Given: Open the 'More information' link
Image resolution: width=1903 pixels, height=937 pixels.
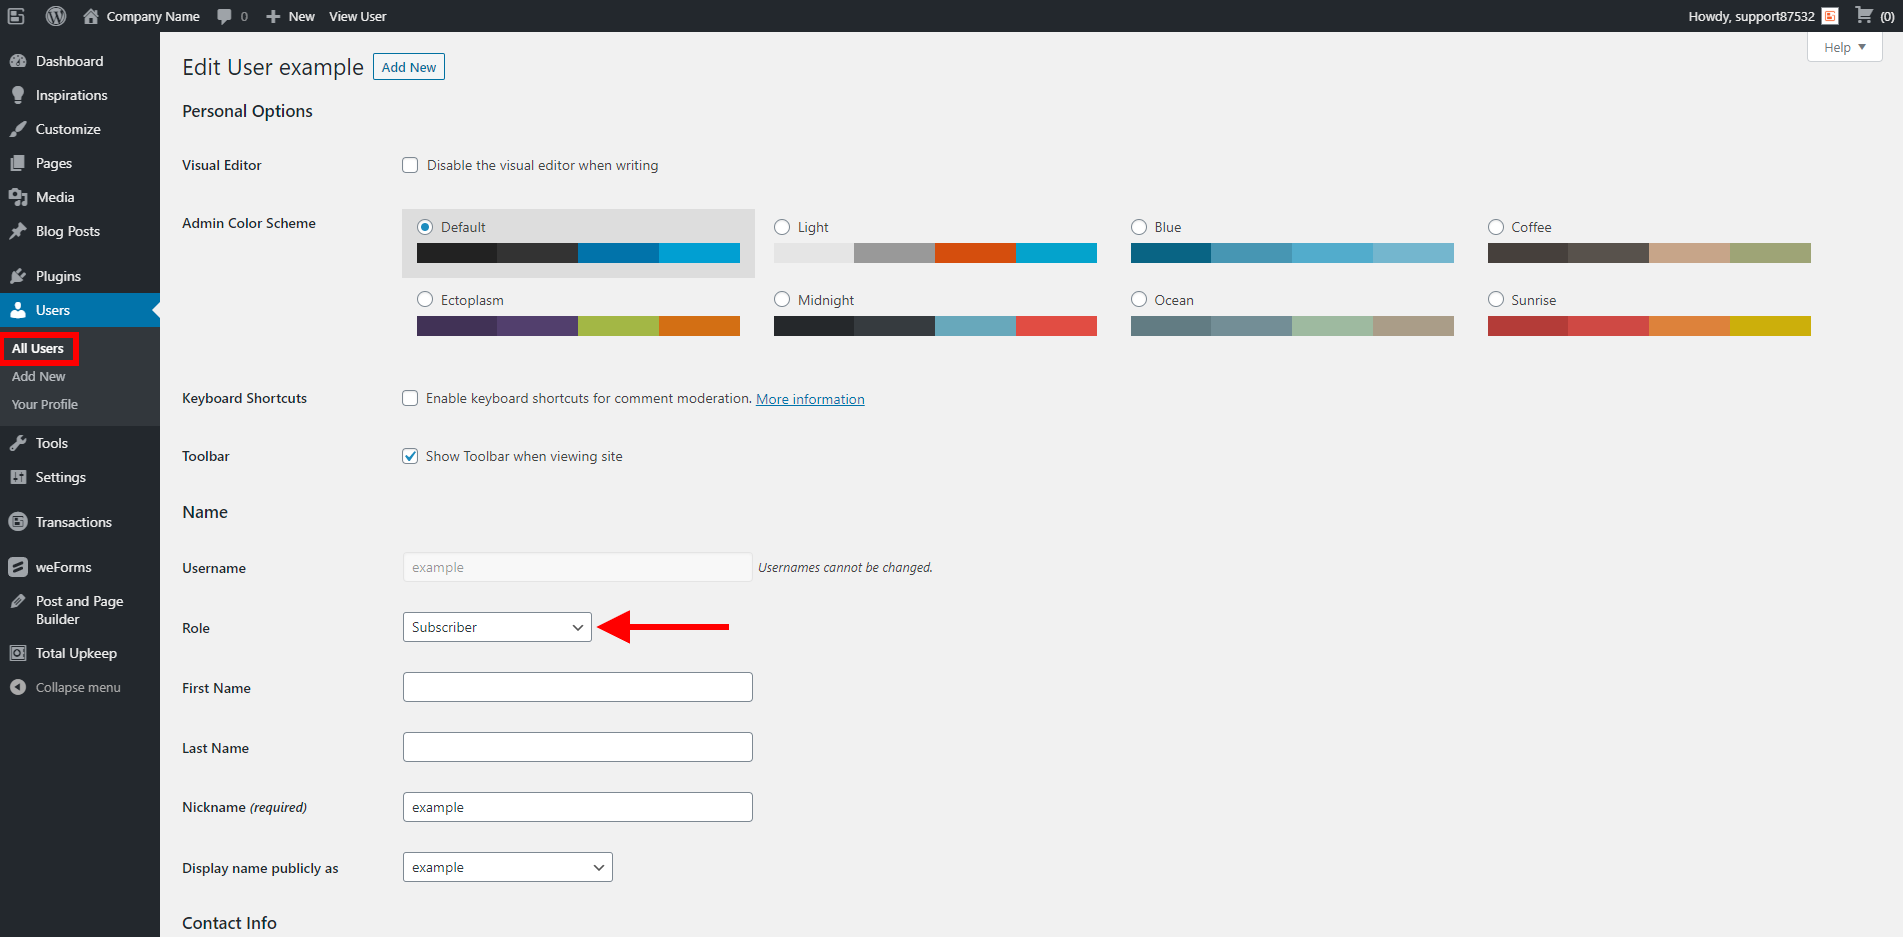Looking at the screenshot, I should pyautogui.click(x=810, y=398).
